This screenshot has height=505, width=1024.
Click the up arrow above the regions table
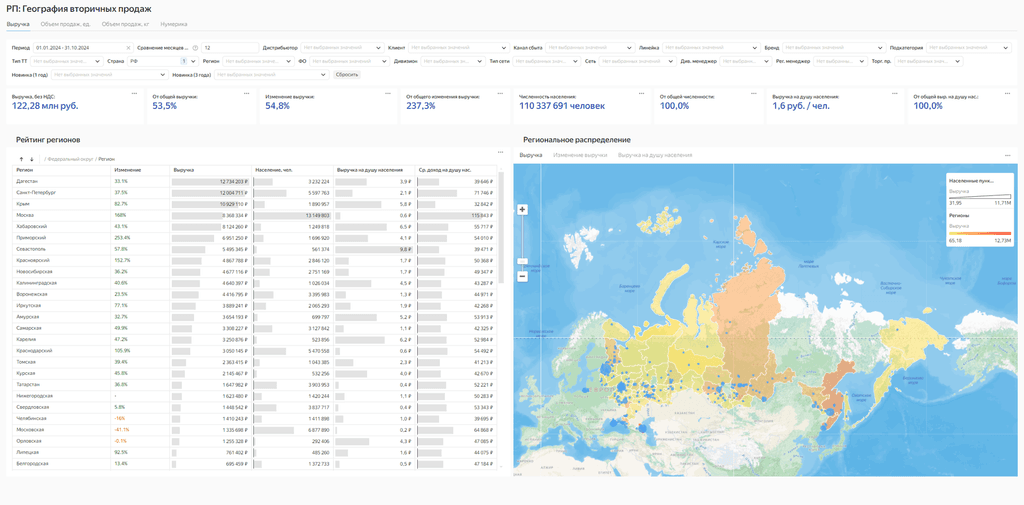pyautogui.click(x=22, y=159)
